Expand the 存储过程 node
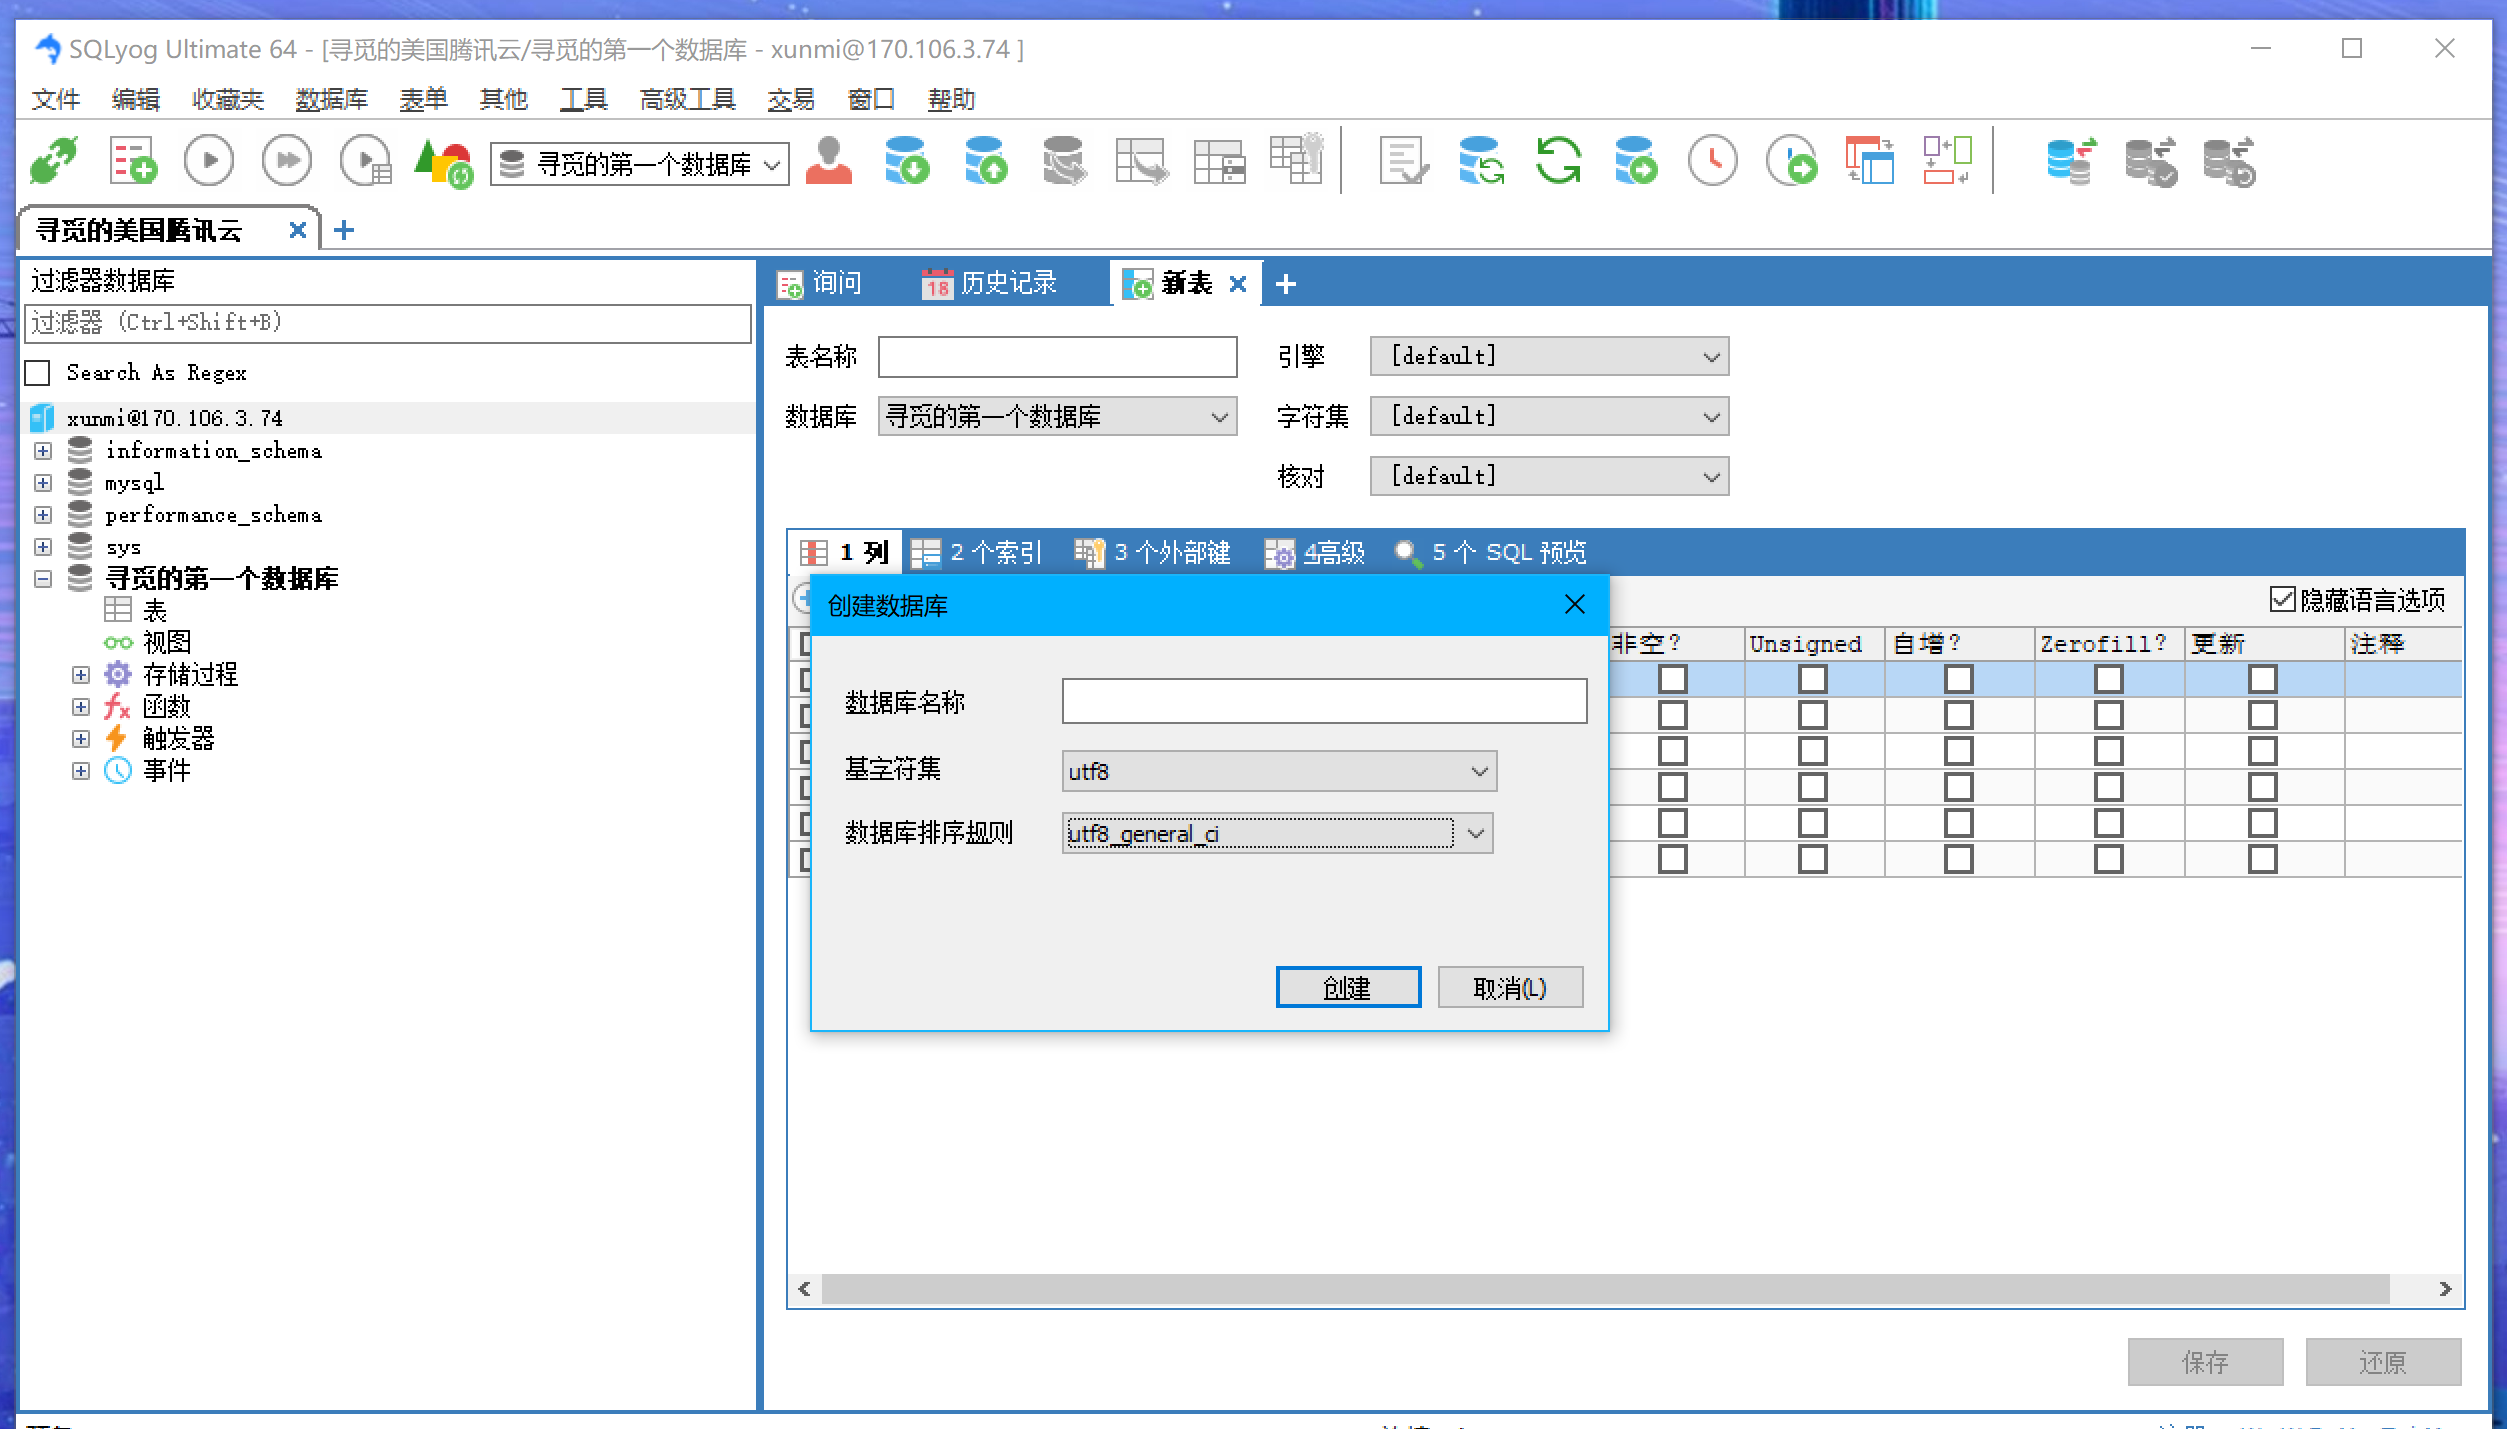This screenshot has height=1429, width=2507. pos(81,675)
